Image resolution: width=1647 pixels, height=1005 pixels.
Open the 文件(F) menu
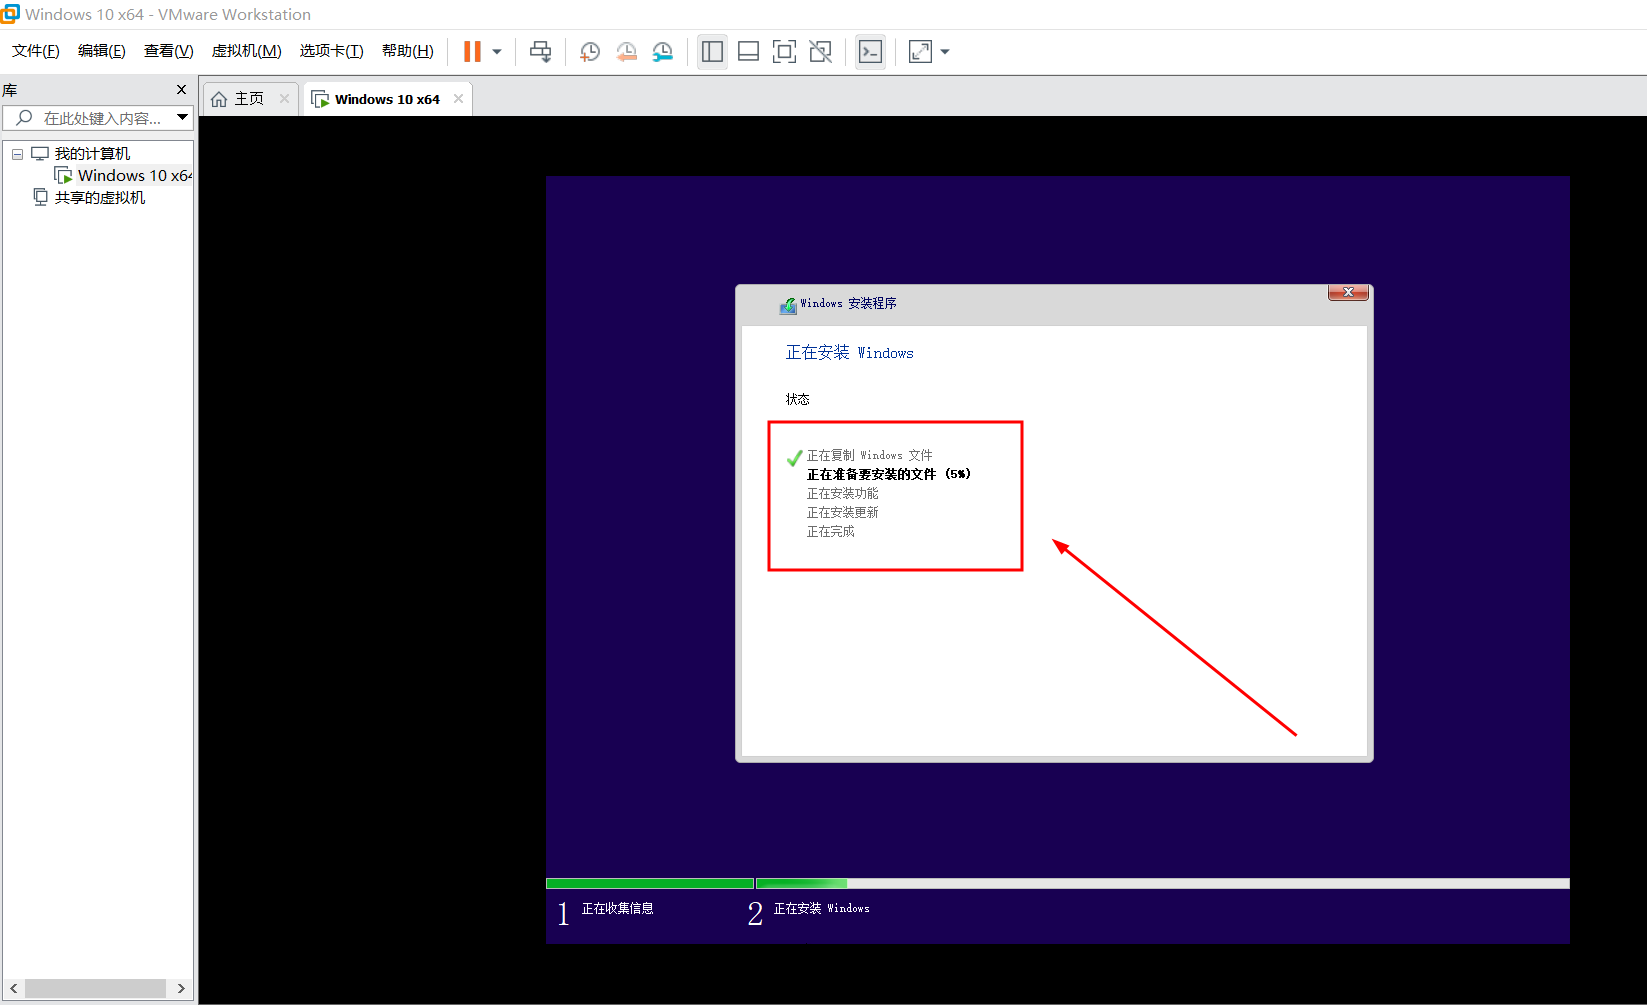36,51
